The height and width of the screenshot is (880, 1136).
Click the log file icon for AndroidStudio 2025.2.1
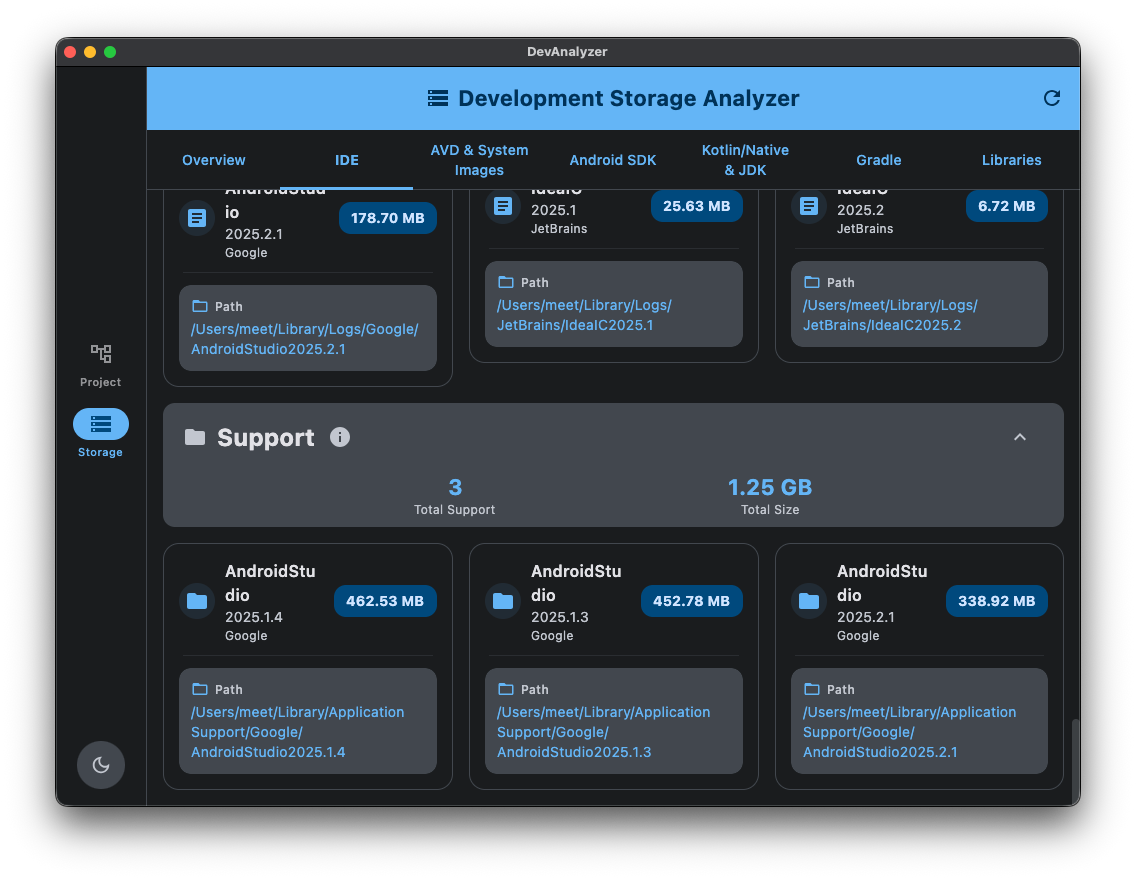pos(197,218)
